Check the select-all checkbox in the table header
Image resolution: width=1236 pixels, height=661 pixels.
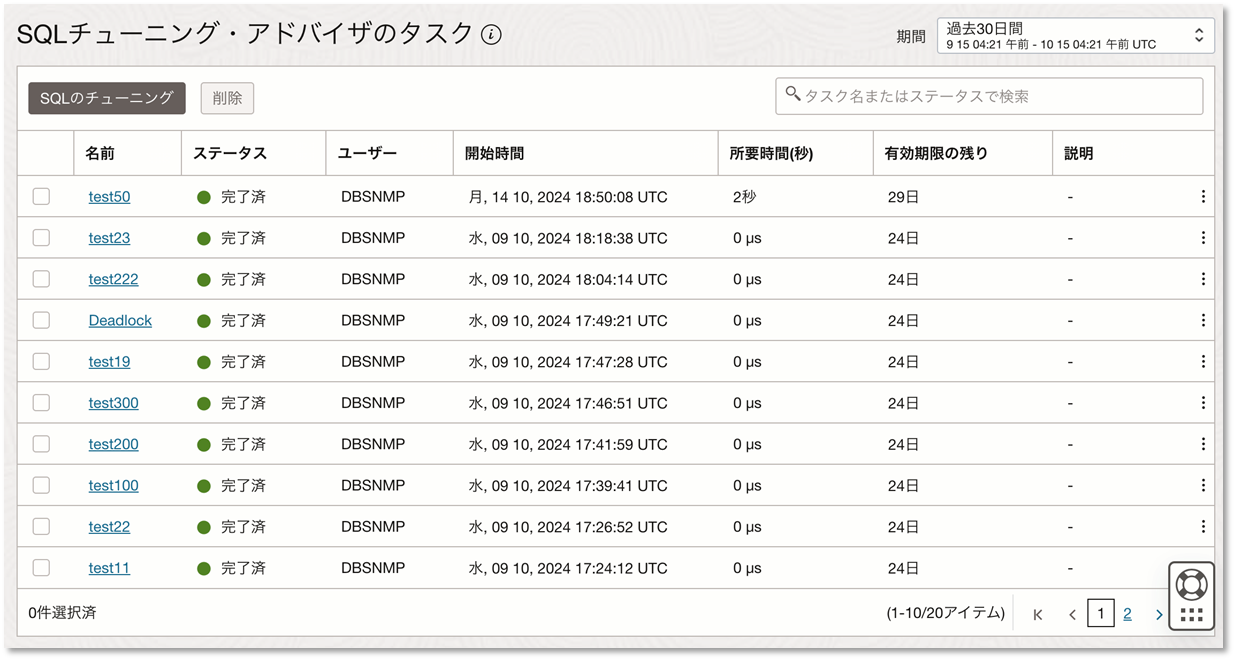41,152
